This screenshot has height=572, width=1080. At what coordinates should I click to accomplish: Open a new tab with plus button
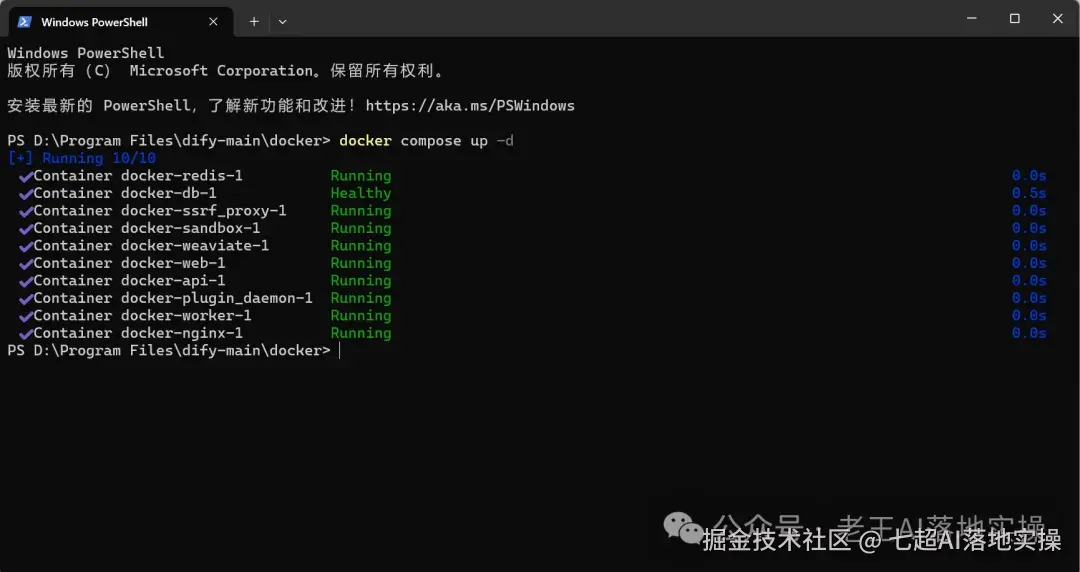254,21
